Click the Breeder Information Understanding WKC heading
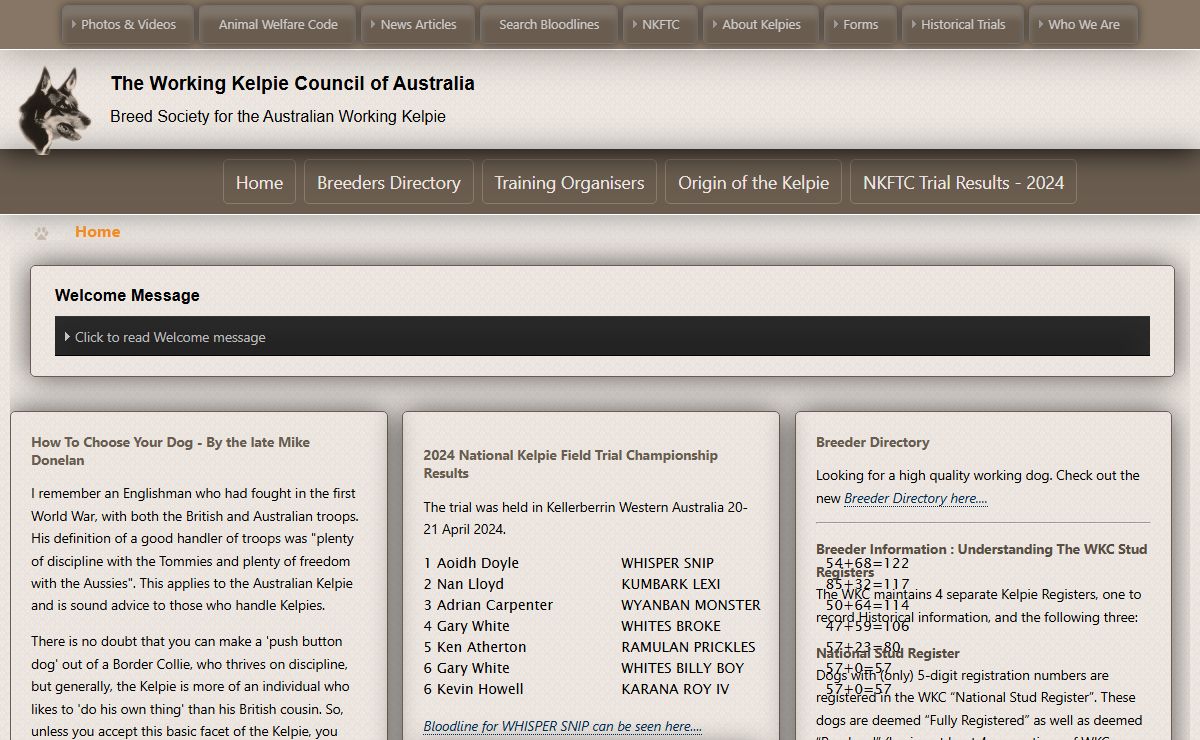Viewport: 1200px width, 740px height. coord(981,560)
